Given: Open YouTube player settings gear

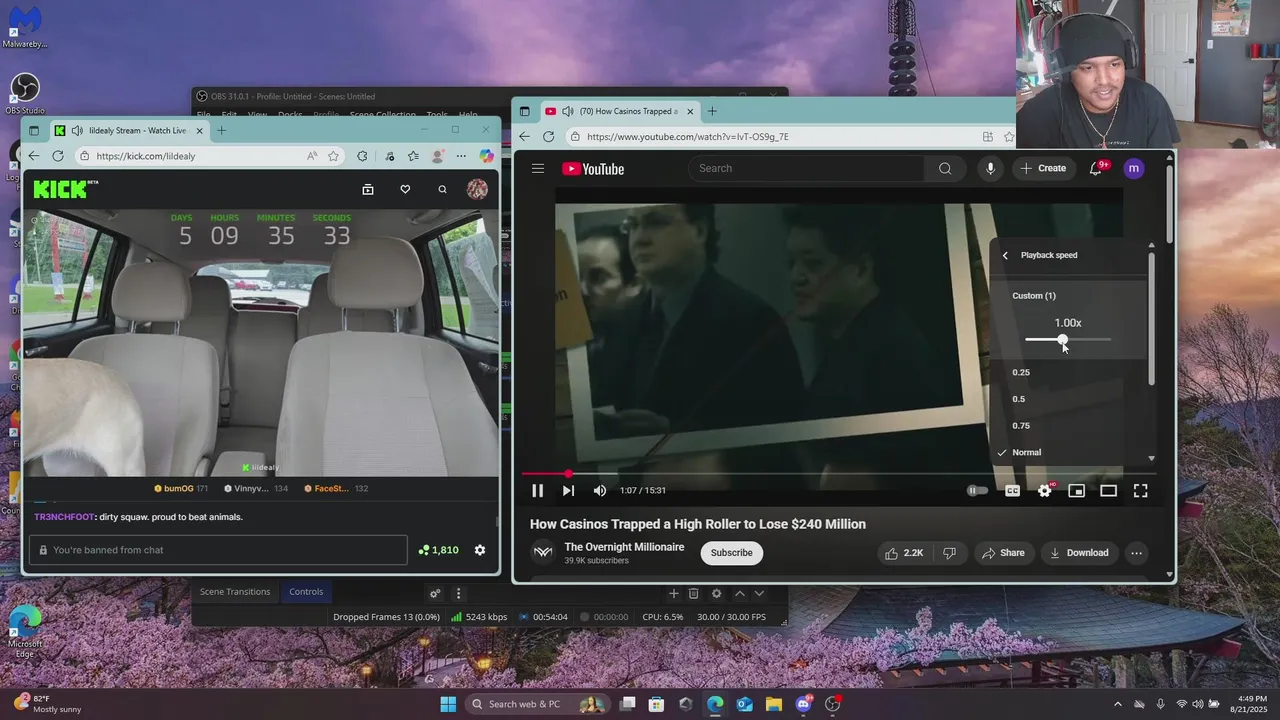Looking at the screenshot, I should pyautogui.click(x=1045, y=491).
